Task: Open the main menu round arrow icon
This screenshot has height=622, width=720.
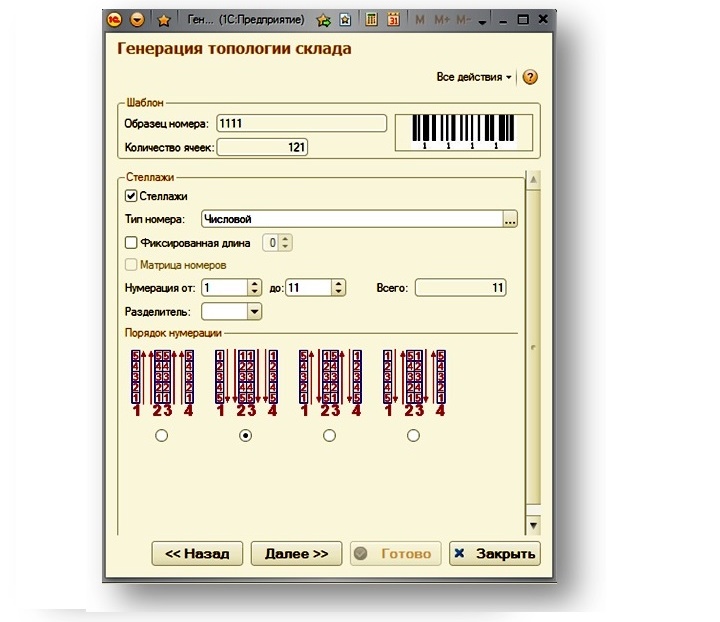Action: pos(137,20)
